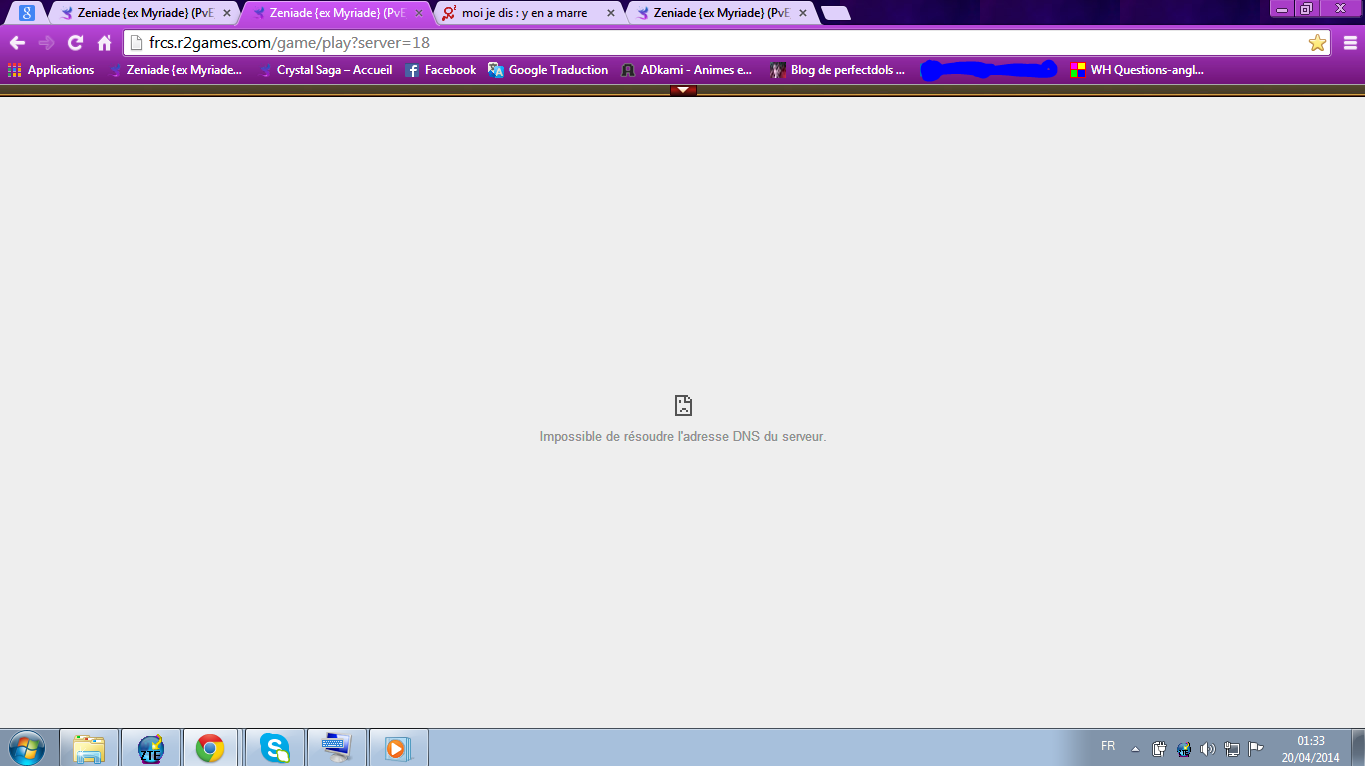The image size is (1365, 766).
Task: Open the Chrome hamburger menu
Action: coord(1350,43)
